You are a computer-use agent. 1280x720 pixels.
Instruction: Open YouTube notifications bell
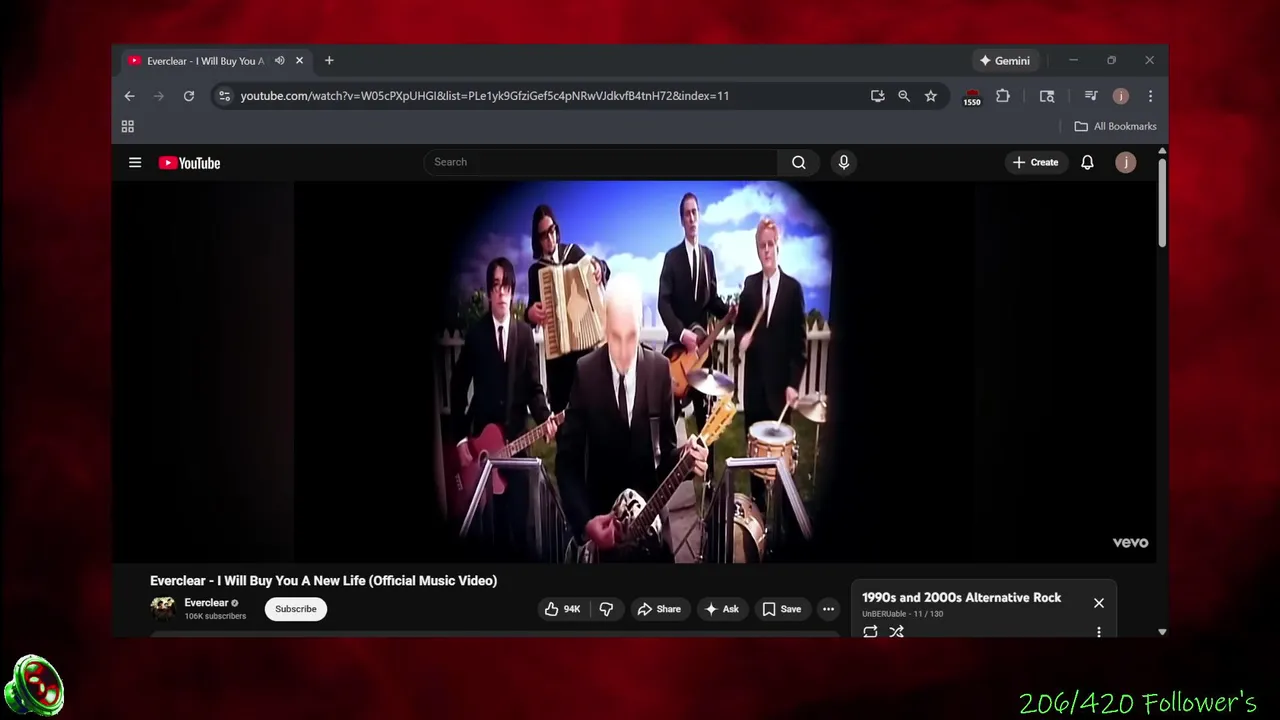coord(1087,162)
